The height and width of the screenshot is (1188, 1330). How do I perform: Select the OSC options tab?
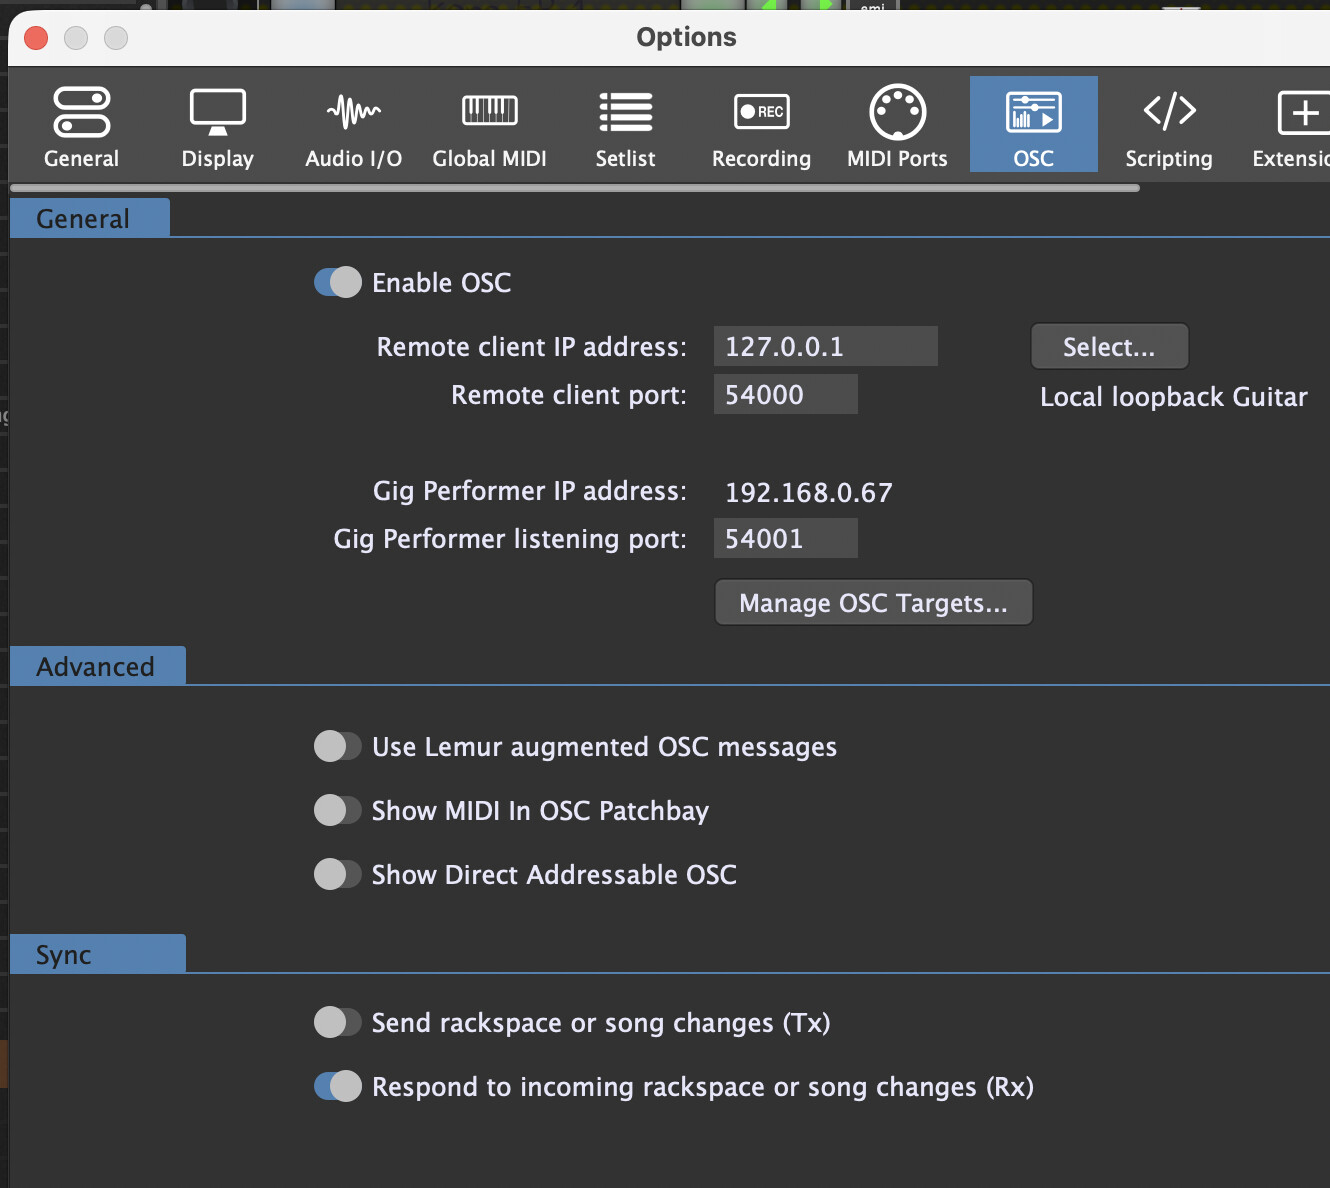tap(1033, 126)
